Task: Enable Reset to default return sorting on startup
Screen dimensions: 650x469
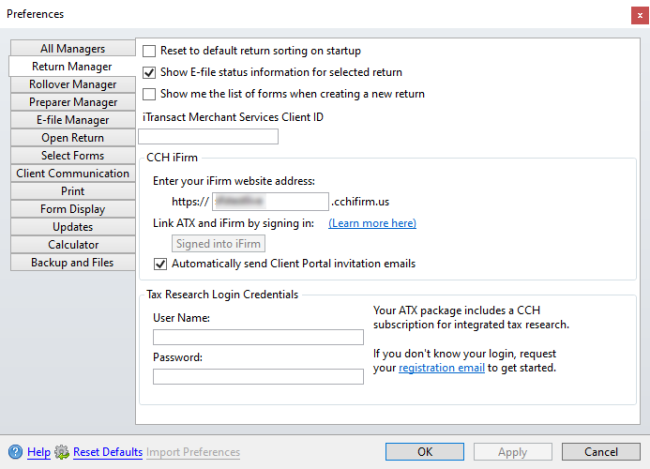Action: point(149,51)
